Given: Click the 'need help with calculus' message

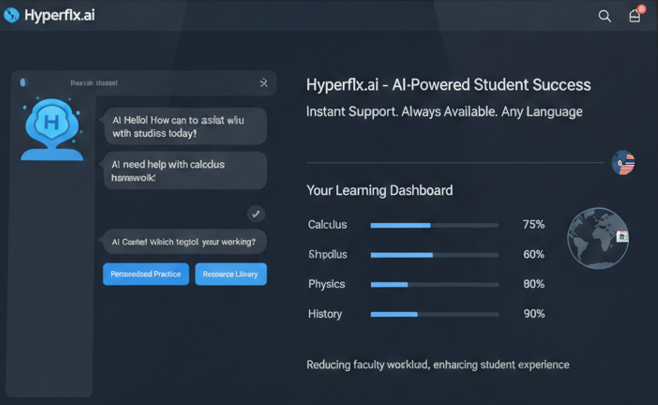Looking at the screenshot, I should click(185, 170).
